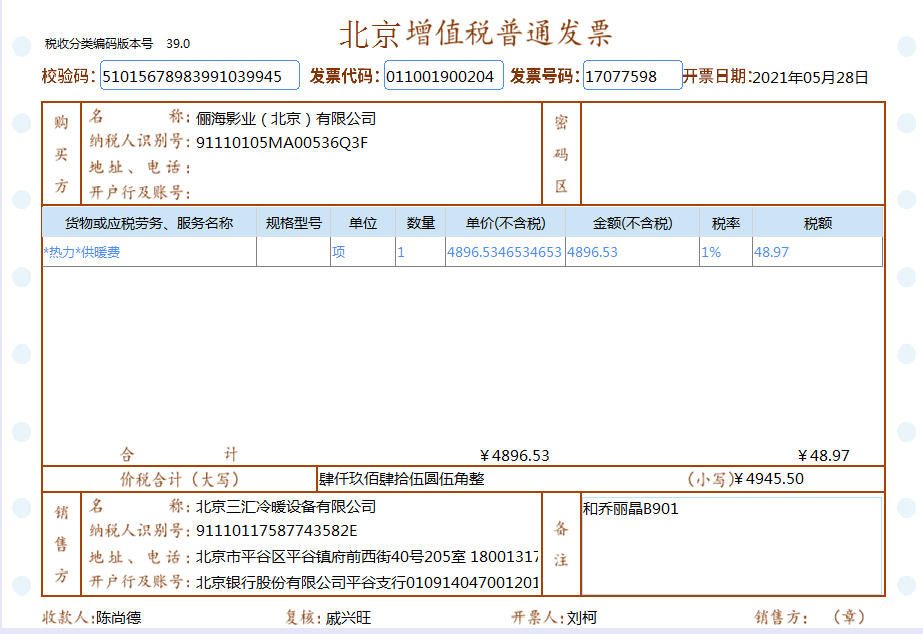Click the total ¥4945.50

coord(769,479)
